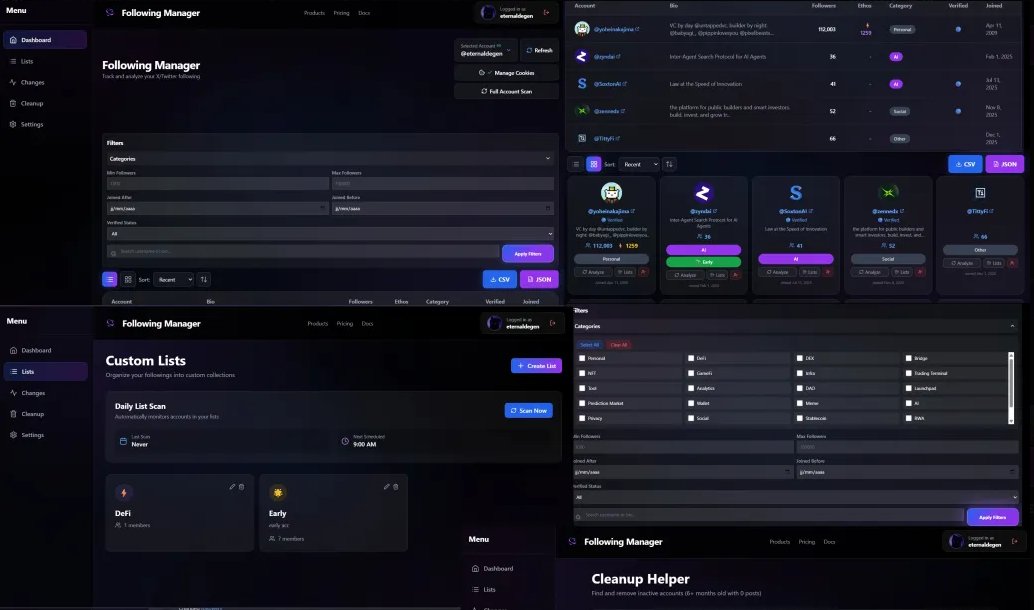Tick the Trading Terminal category checkbox
The image size is (1034, 610).
(908, 373)
